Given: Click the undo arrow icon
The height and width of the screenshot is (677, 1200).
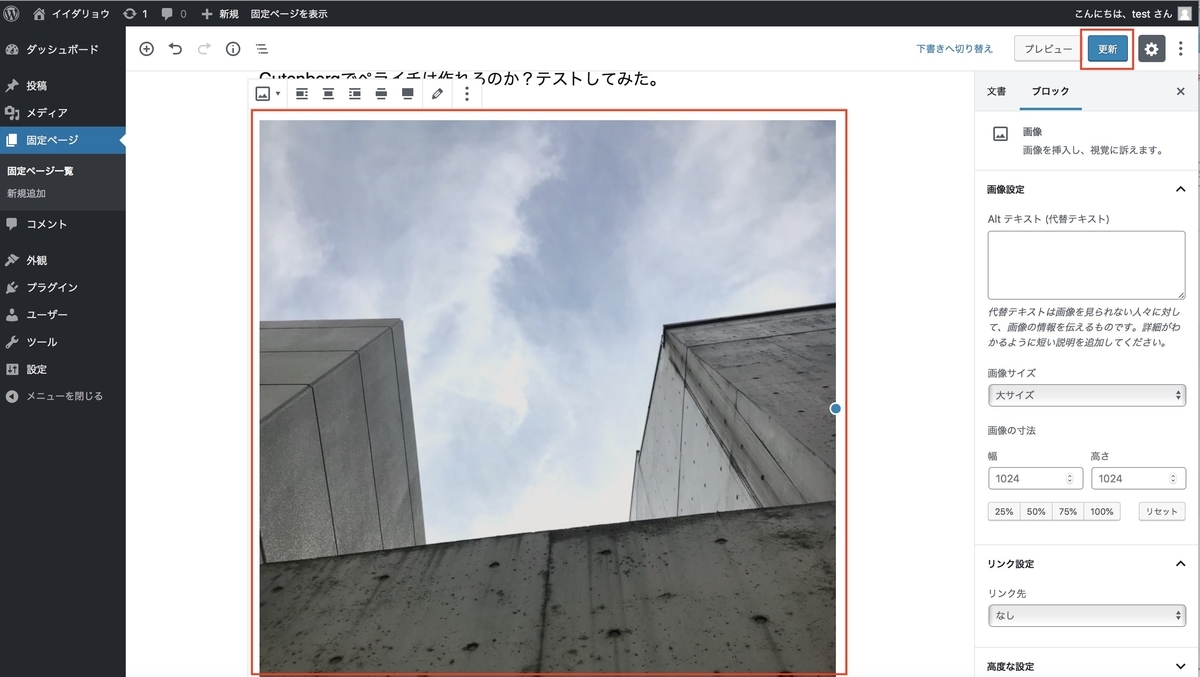Looking at the screenshot, I should pyautogui.click(x=175, y=49).
